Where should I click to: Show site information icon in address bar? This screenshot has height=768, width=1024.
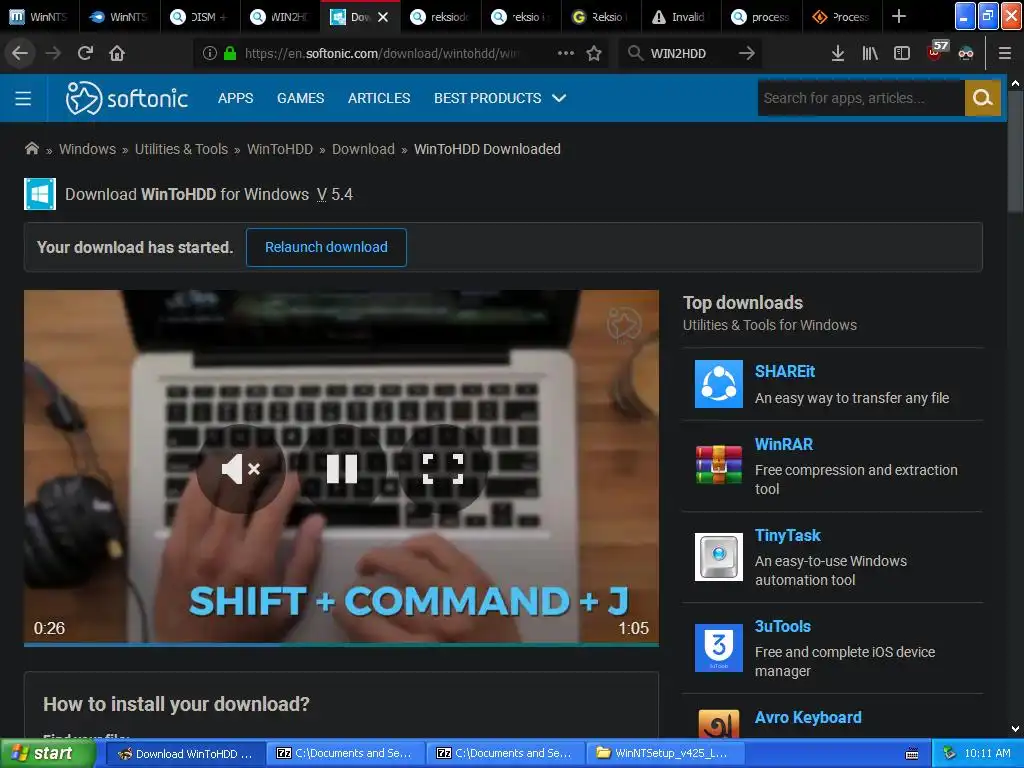[209, 54]
